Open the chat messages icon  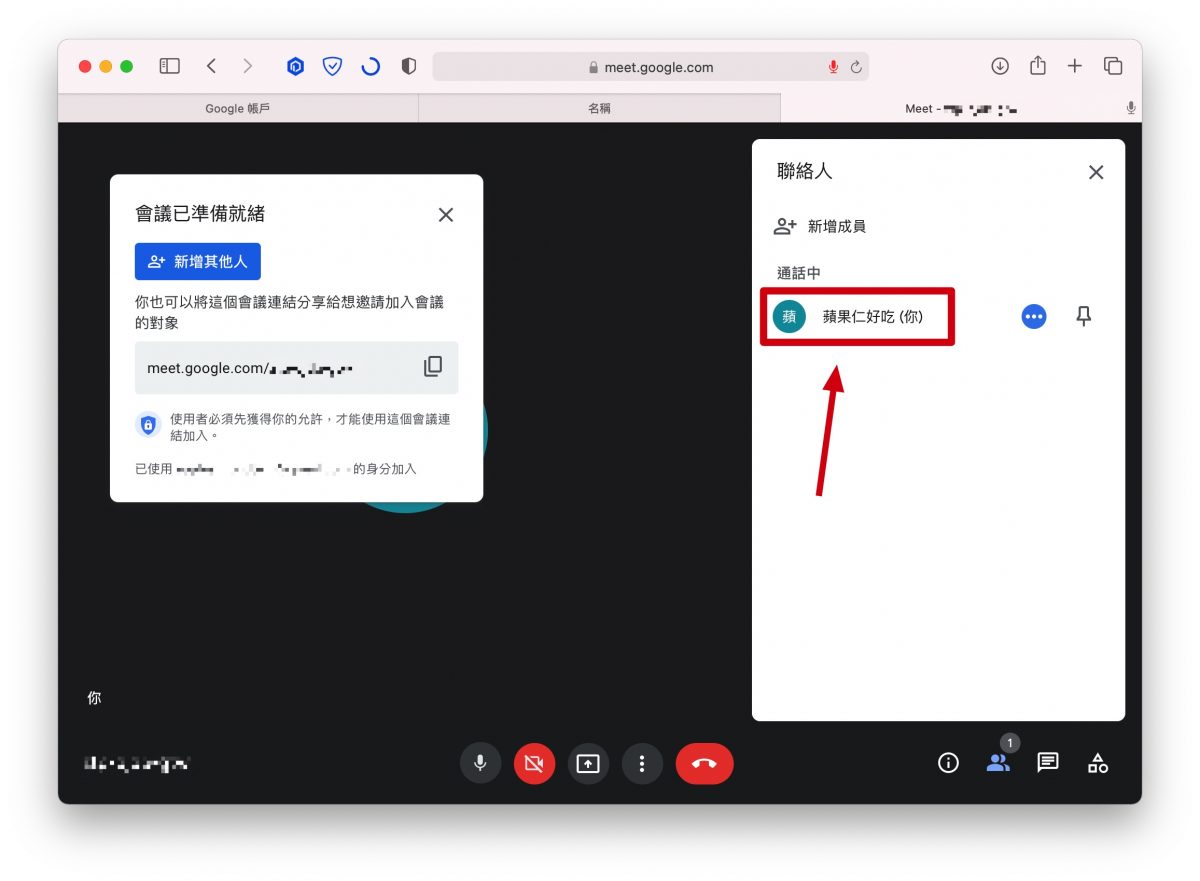coord(1047,763)
